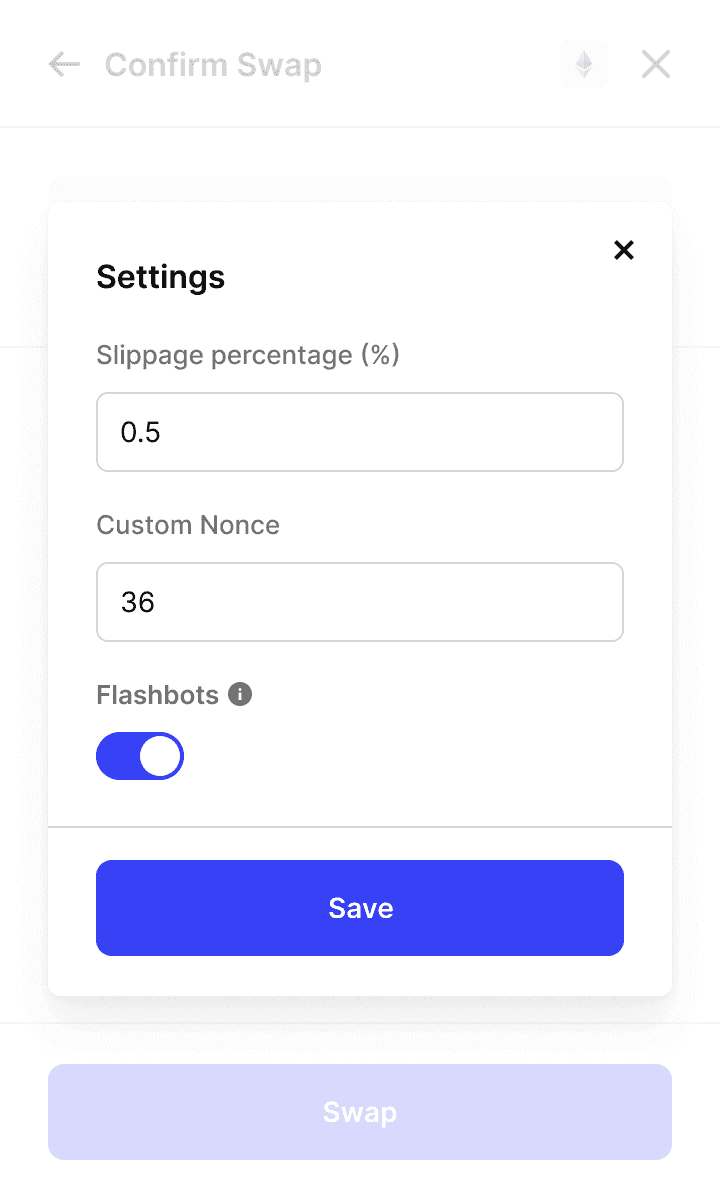Select the info circle beside Flashbots label

[239, 694]
